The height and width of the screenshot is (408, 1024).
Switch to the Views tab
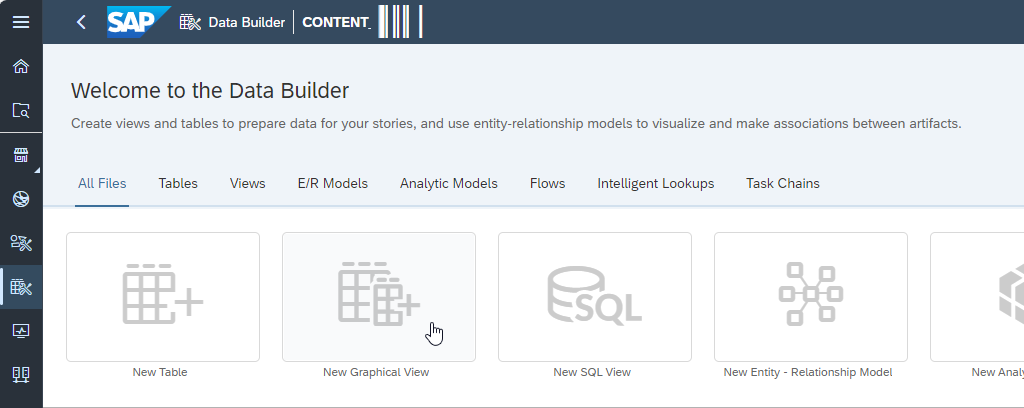click(248, 184)
